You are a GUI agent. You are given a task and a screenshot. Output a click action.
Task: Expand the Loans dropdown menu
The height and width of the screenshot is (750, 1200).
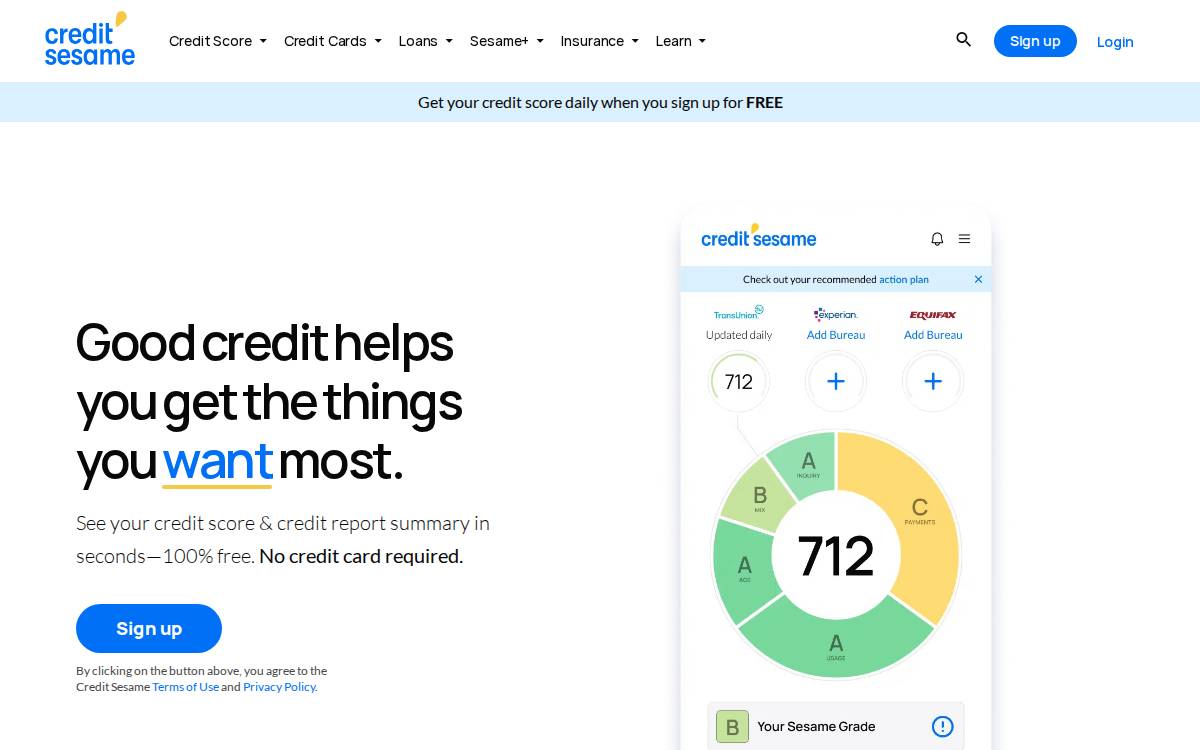[426, 41]
